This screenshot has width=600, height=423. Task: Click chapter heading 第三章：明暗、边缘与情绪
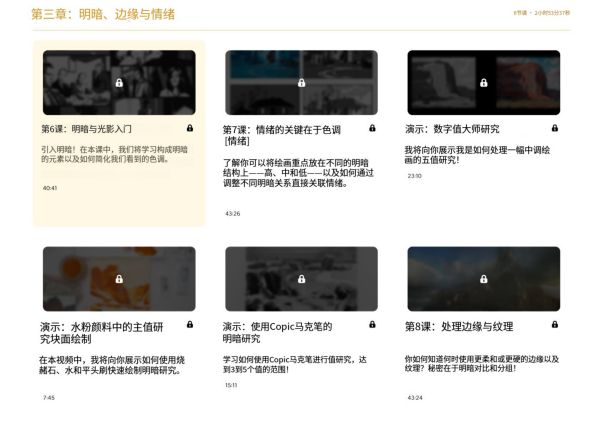(x=103, y=15)
